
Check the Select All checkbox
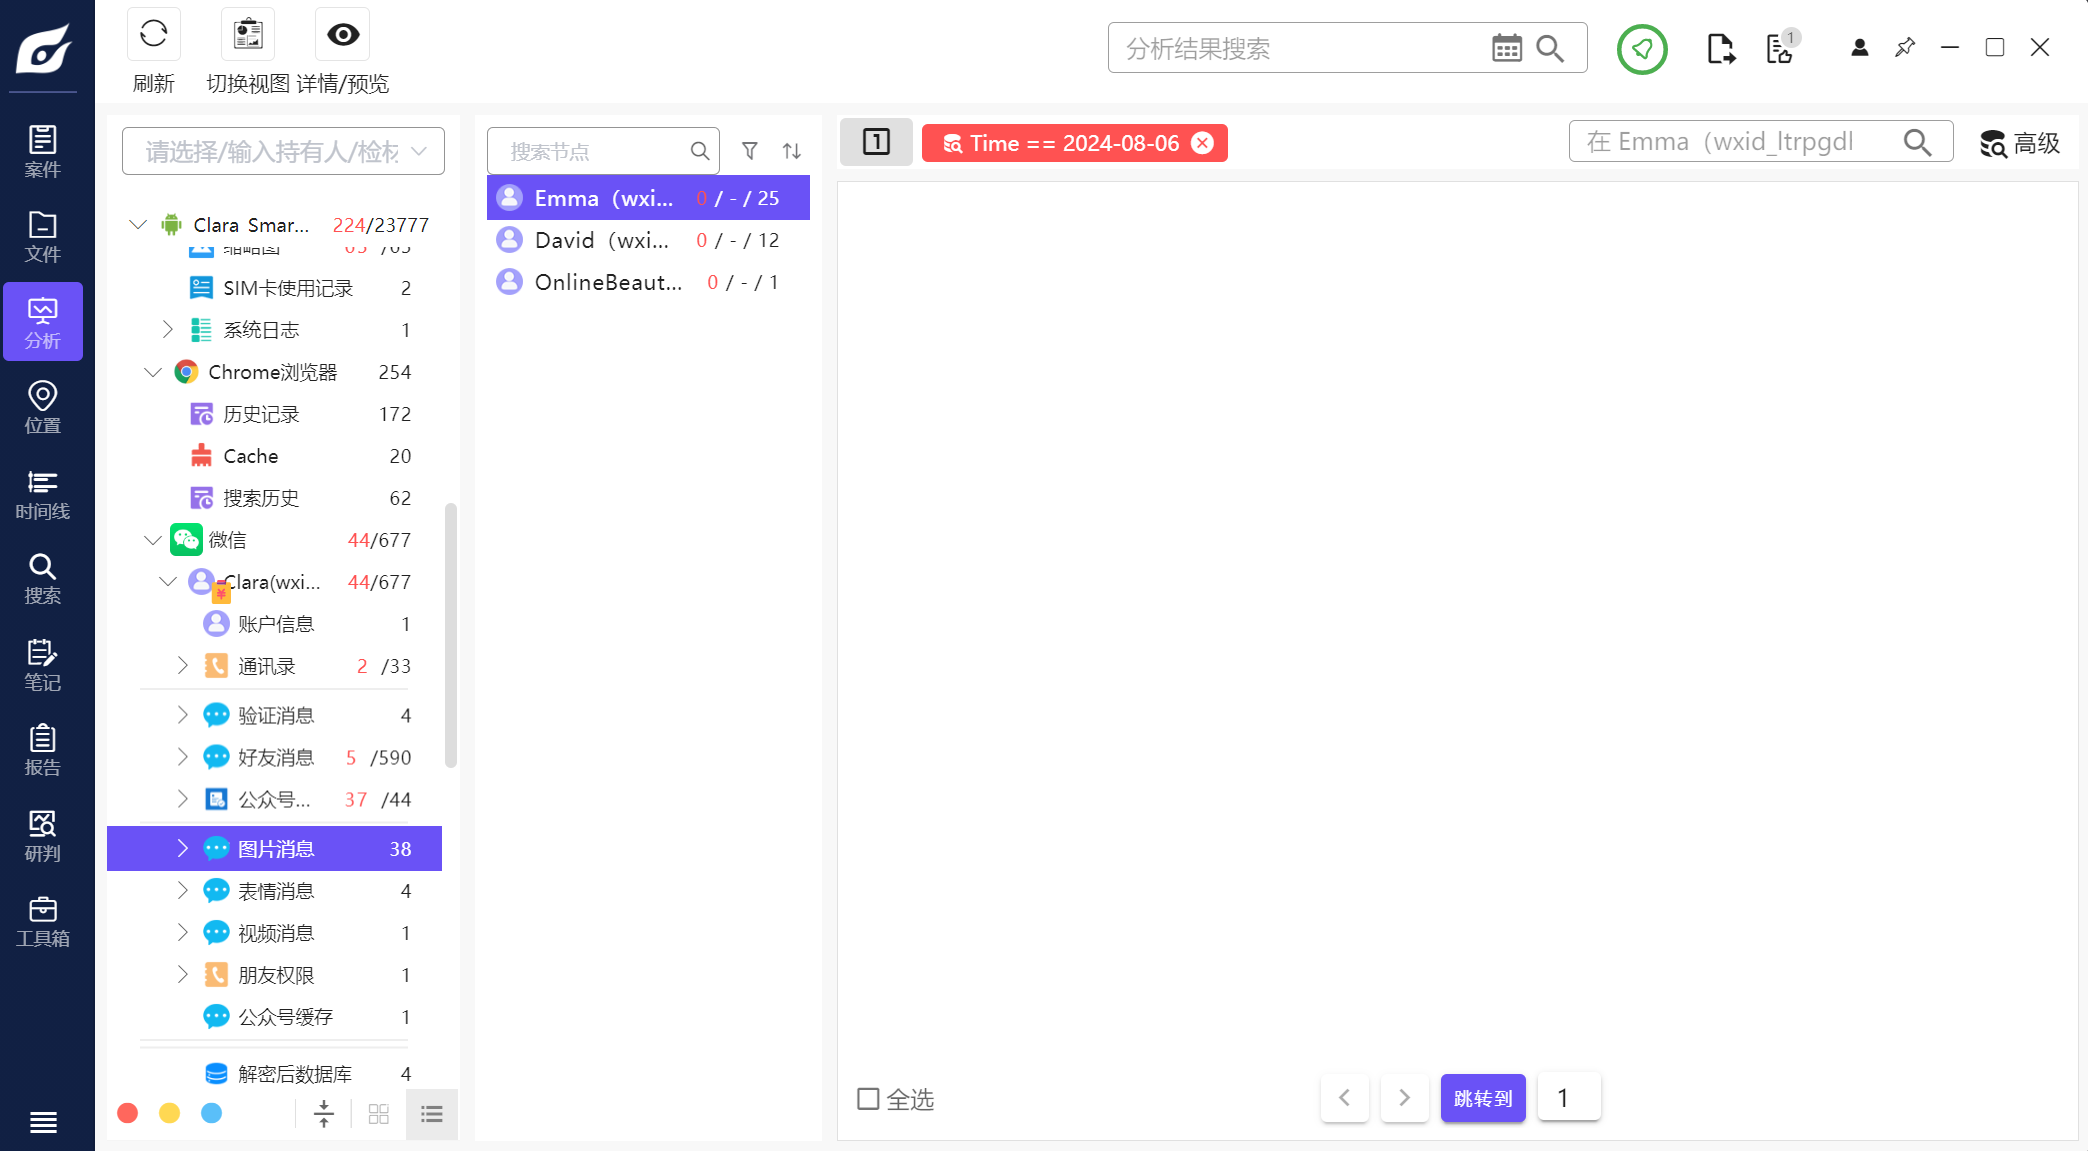coord(868,1099)
